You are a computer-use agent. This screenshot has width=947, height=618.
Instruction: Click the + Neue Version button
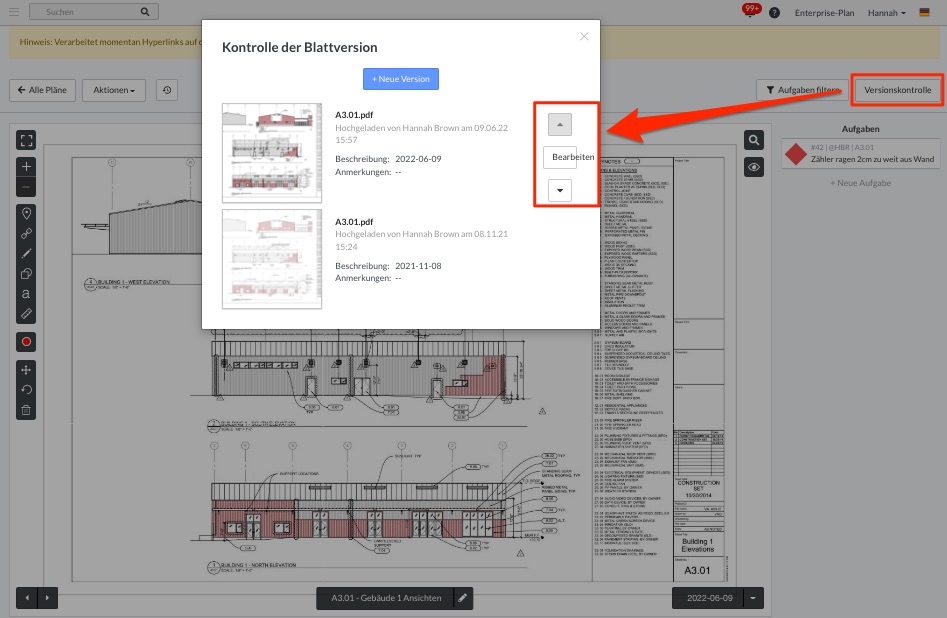400,79
